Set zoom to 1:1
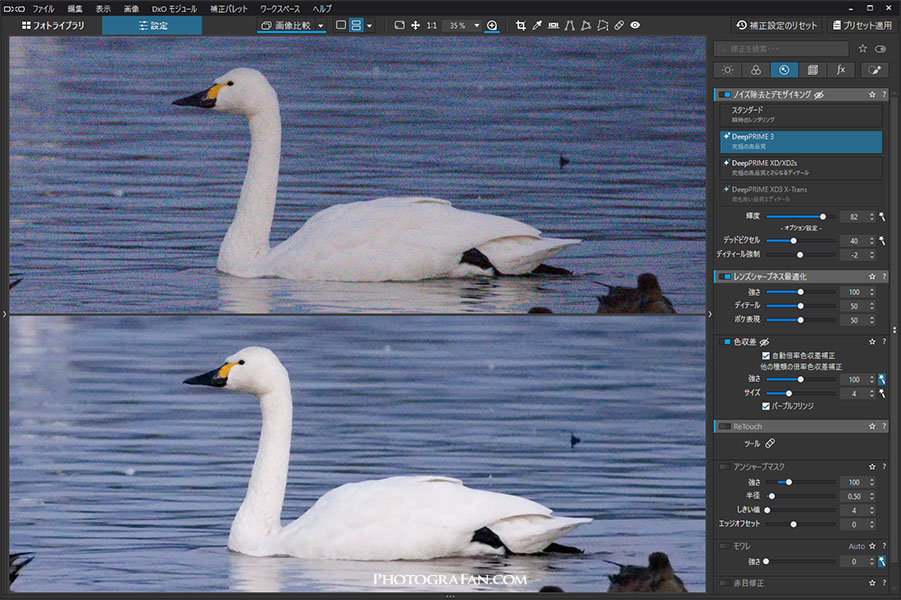901x600 pixels. 432,25
